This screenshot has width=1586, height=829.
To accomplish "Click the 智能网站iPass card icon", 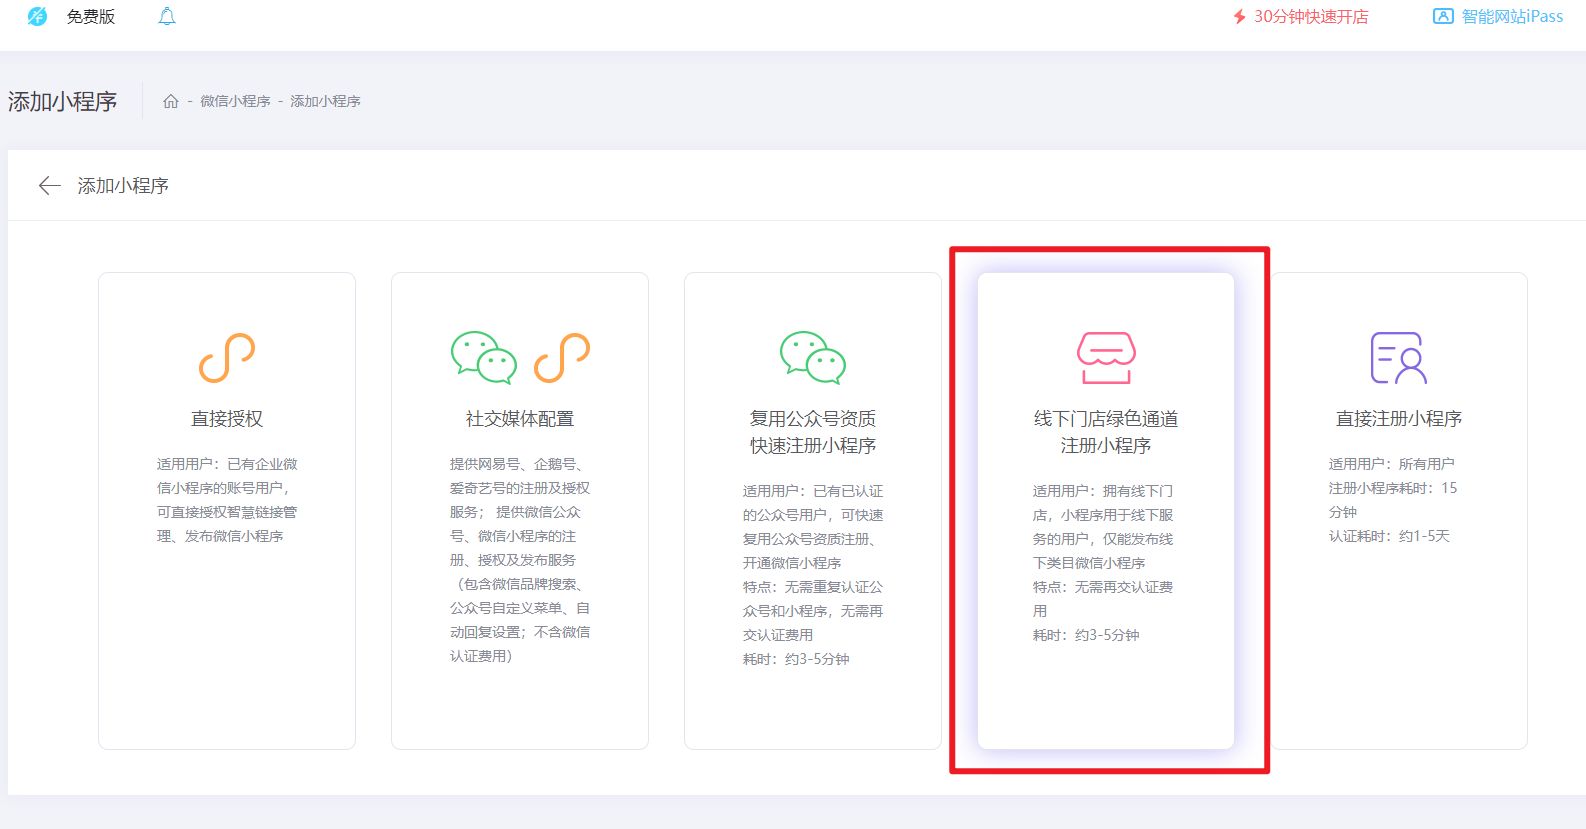I will tap(1443, 16).
